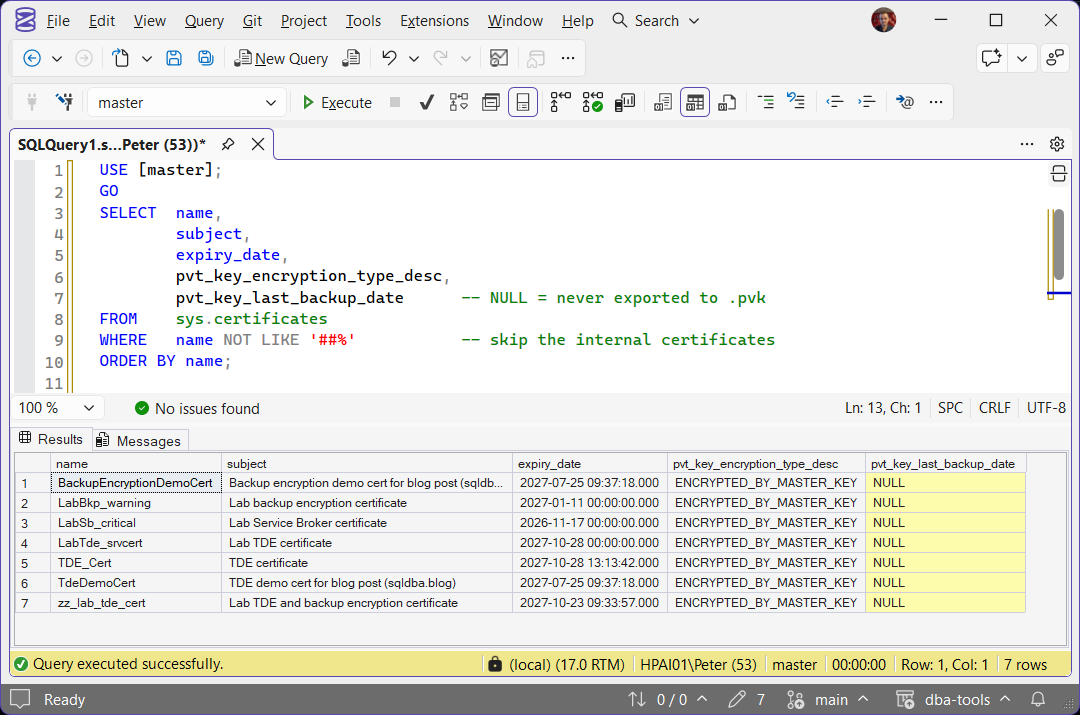Open the Query Options icon
Viewport: 1080px width, 715px height.
coord(490,103)
